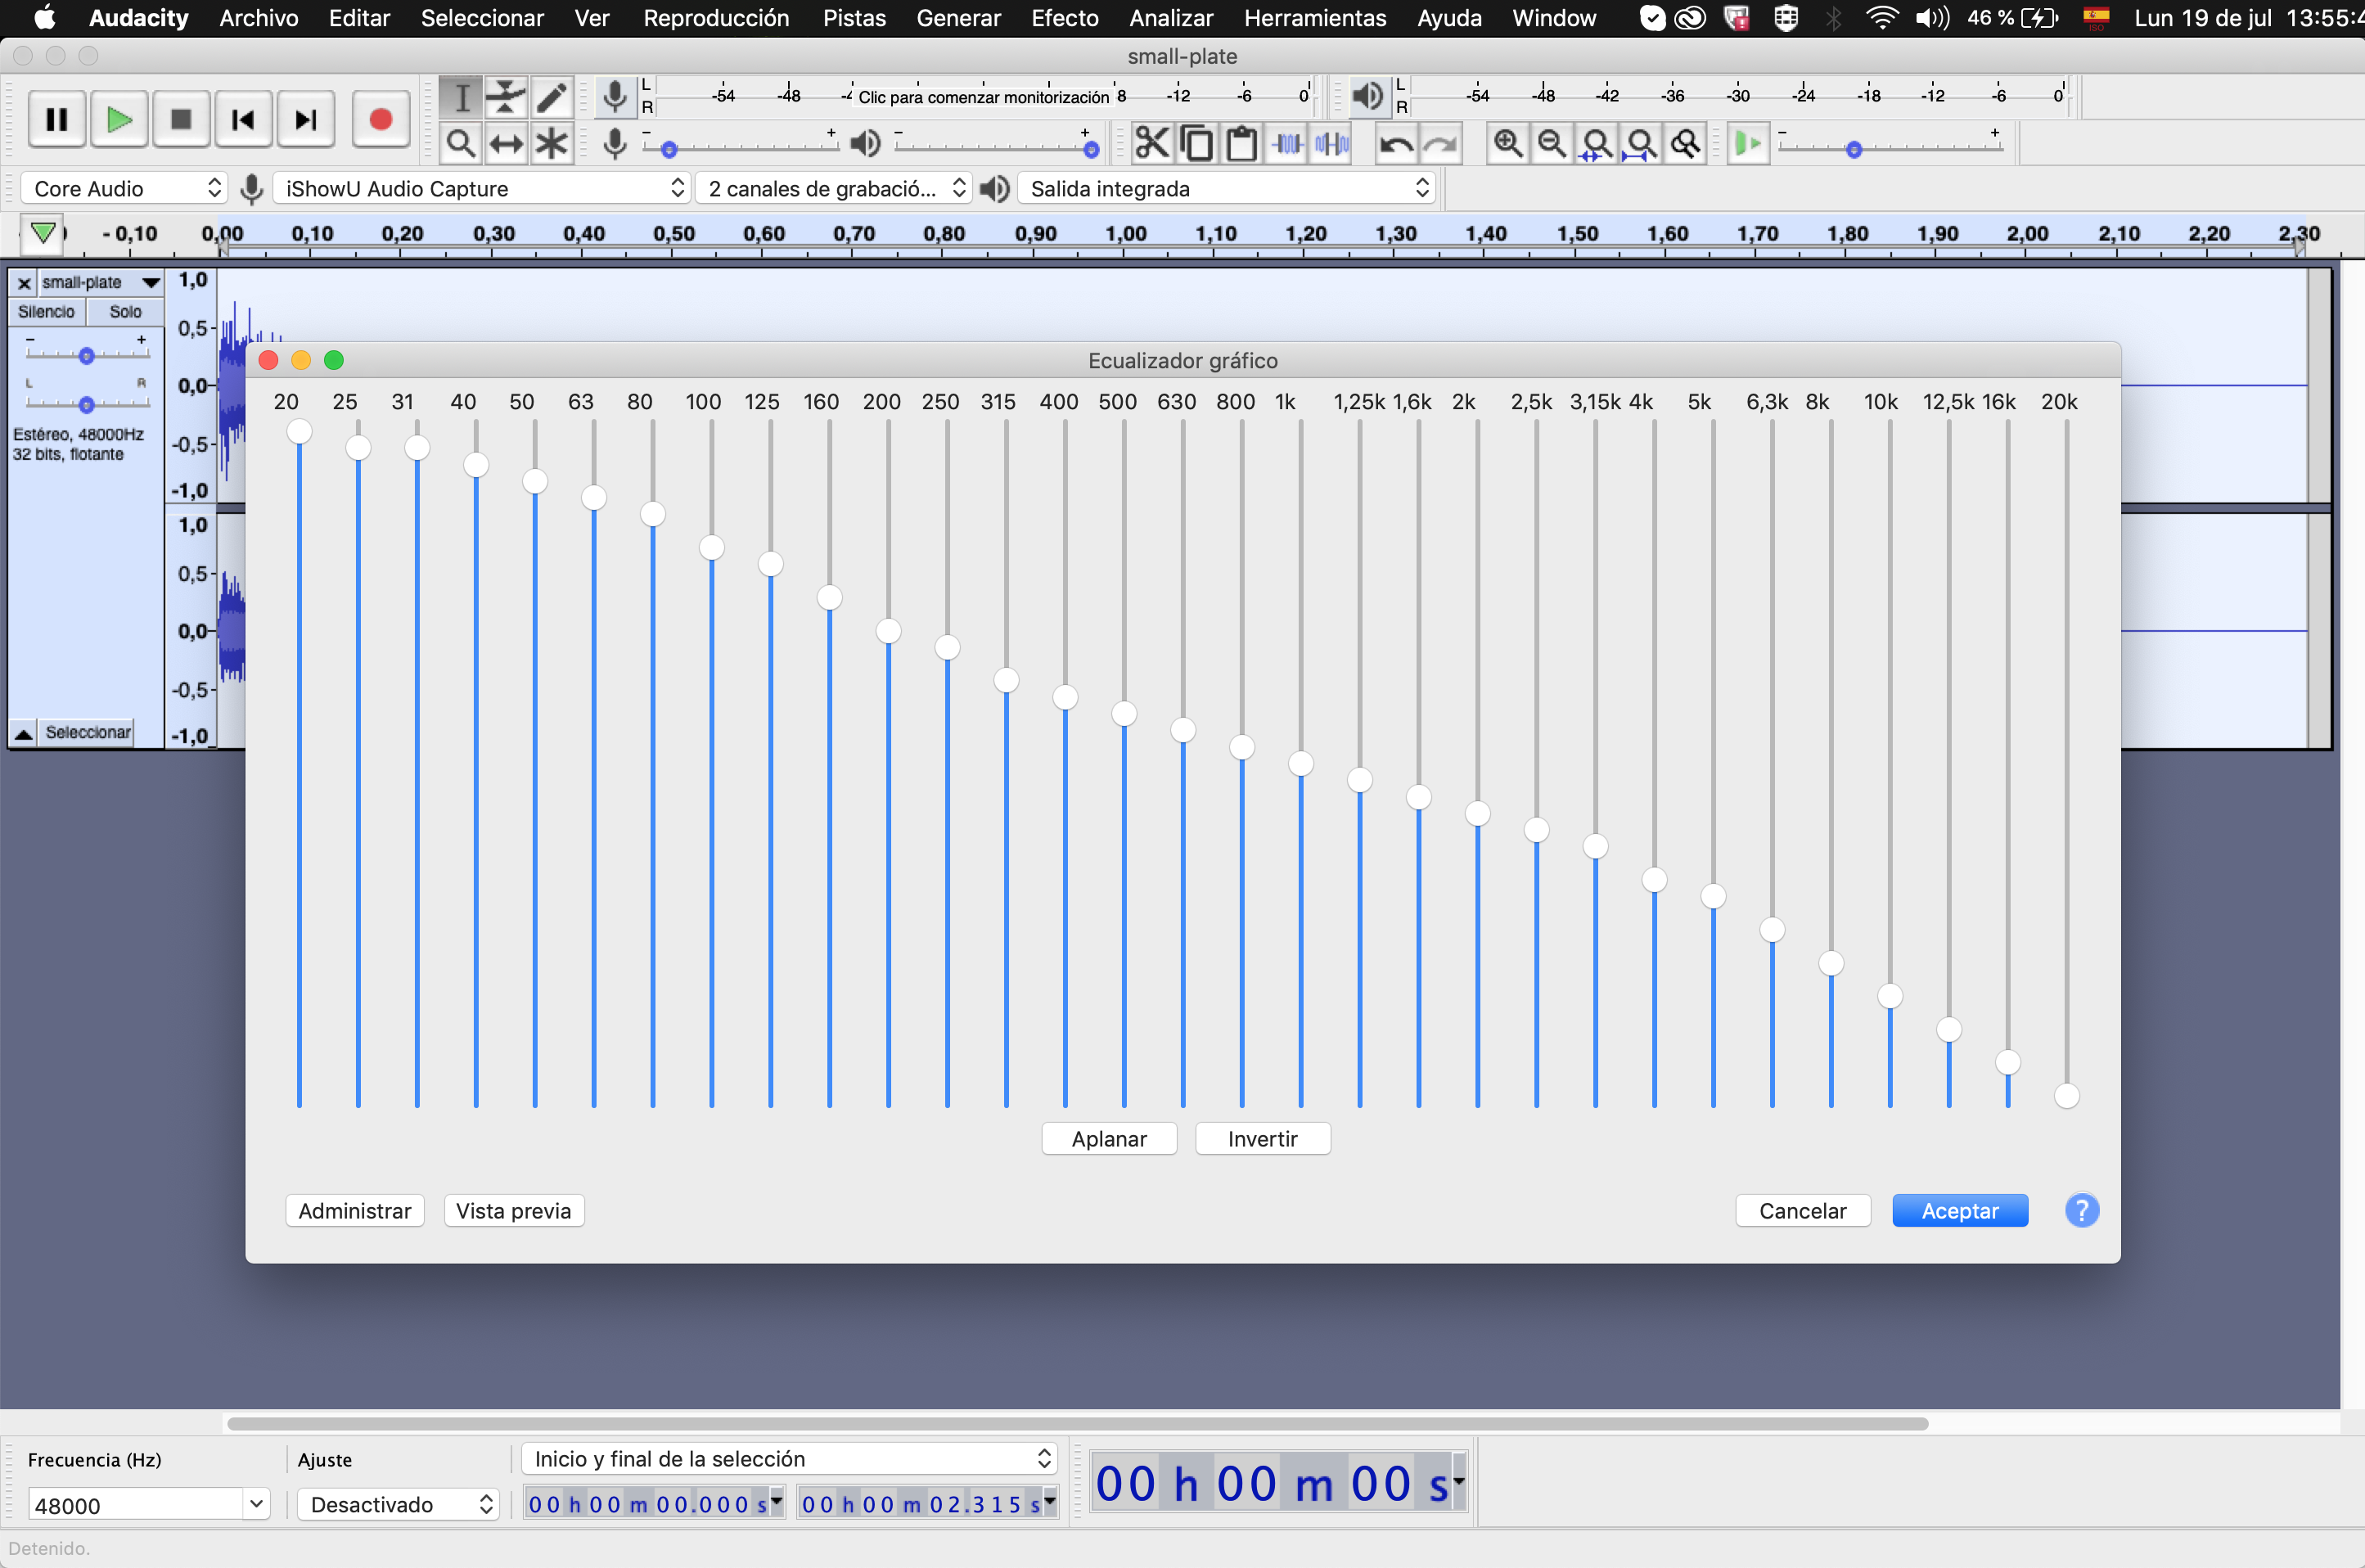The height and width of the screenshot is (1568, 2365).
Task: Open the Ajuste Desactivado dropdown
Action: click(398, 1505)
